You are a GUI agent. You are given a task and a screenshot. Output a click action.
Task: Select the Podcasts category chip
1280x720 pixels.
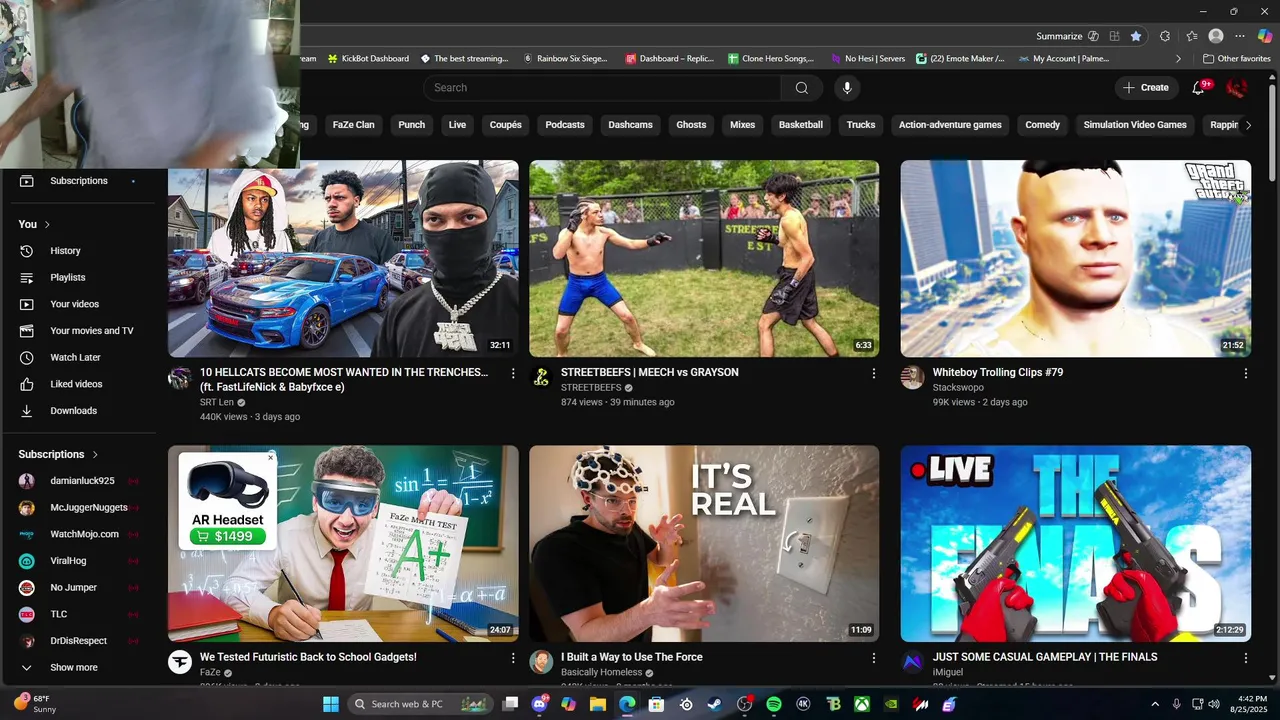click(565, 125)
